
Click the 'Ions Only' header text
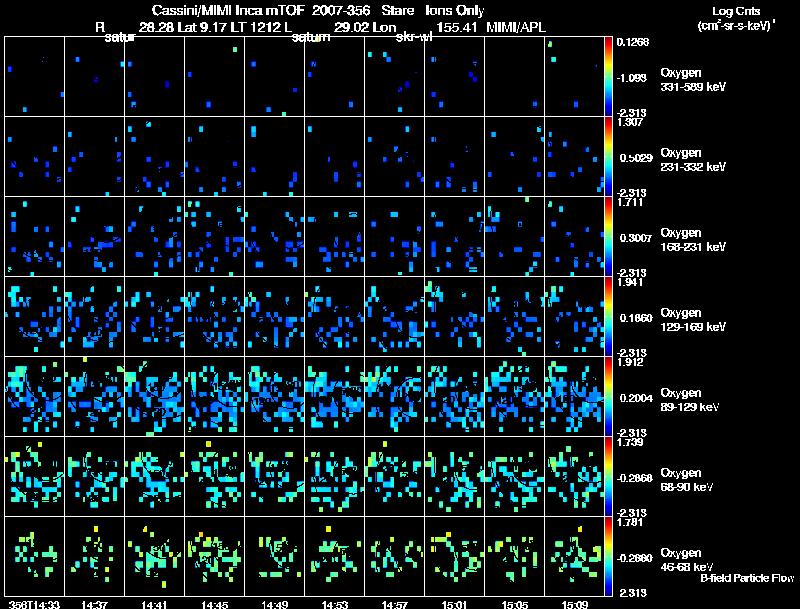pyautogui.click(x=455, y=10)
